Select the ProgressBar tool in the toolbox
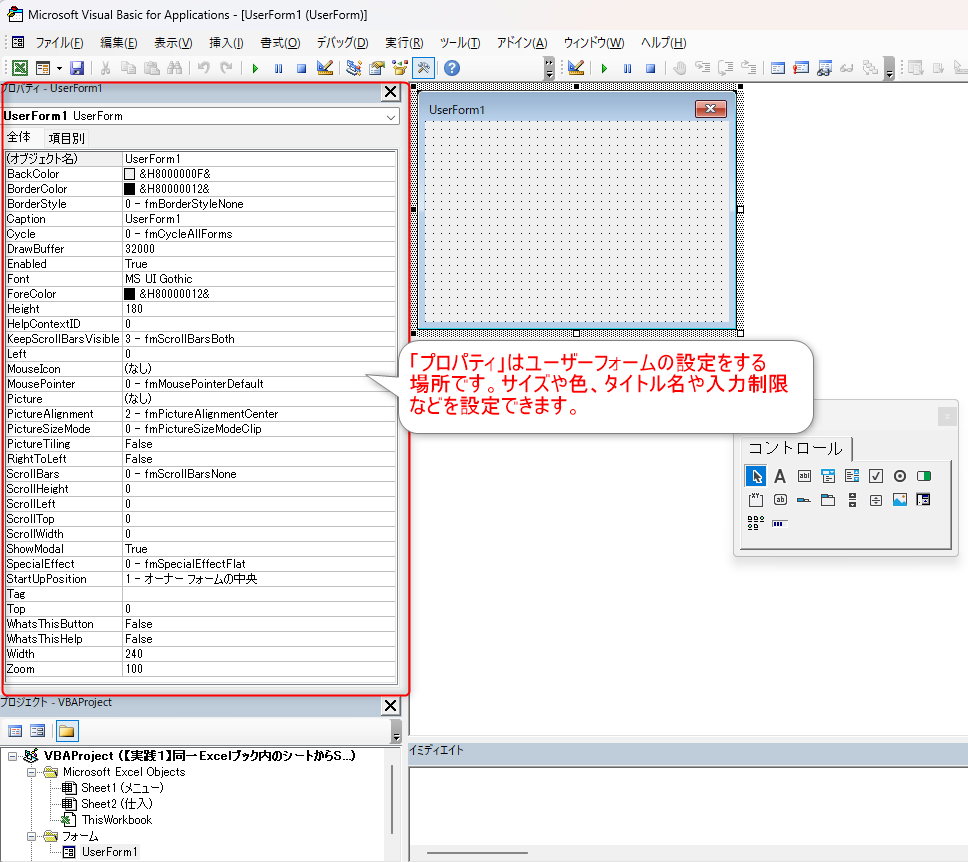The image size is (968, 862). (x=780, y=524)
